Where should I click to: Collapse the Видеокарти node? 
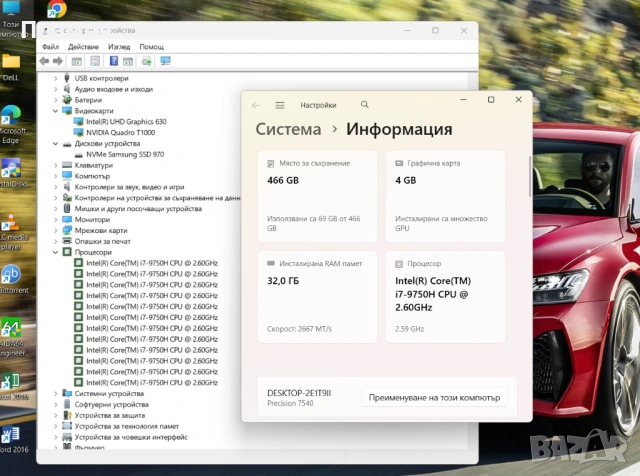pyautogui.click(x=56, y=111)
